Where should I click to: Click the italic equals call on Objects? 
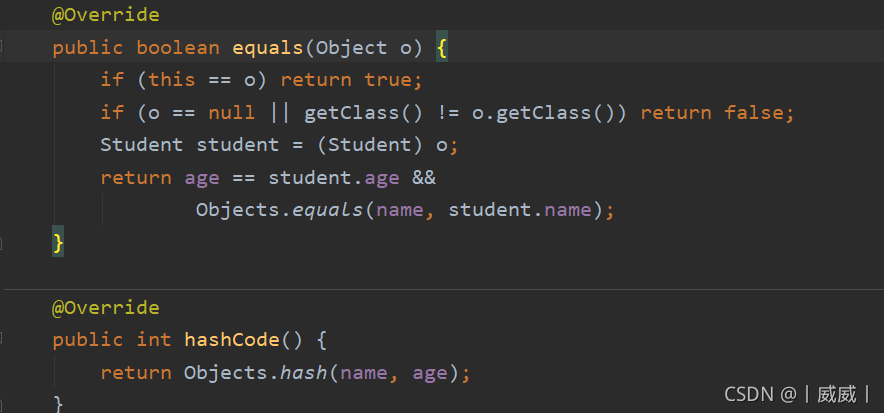[x=328, y=210]
